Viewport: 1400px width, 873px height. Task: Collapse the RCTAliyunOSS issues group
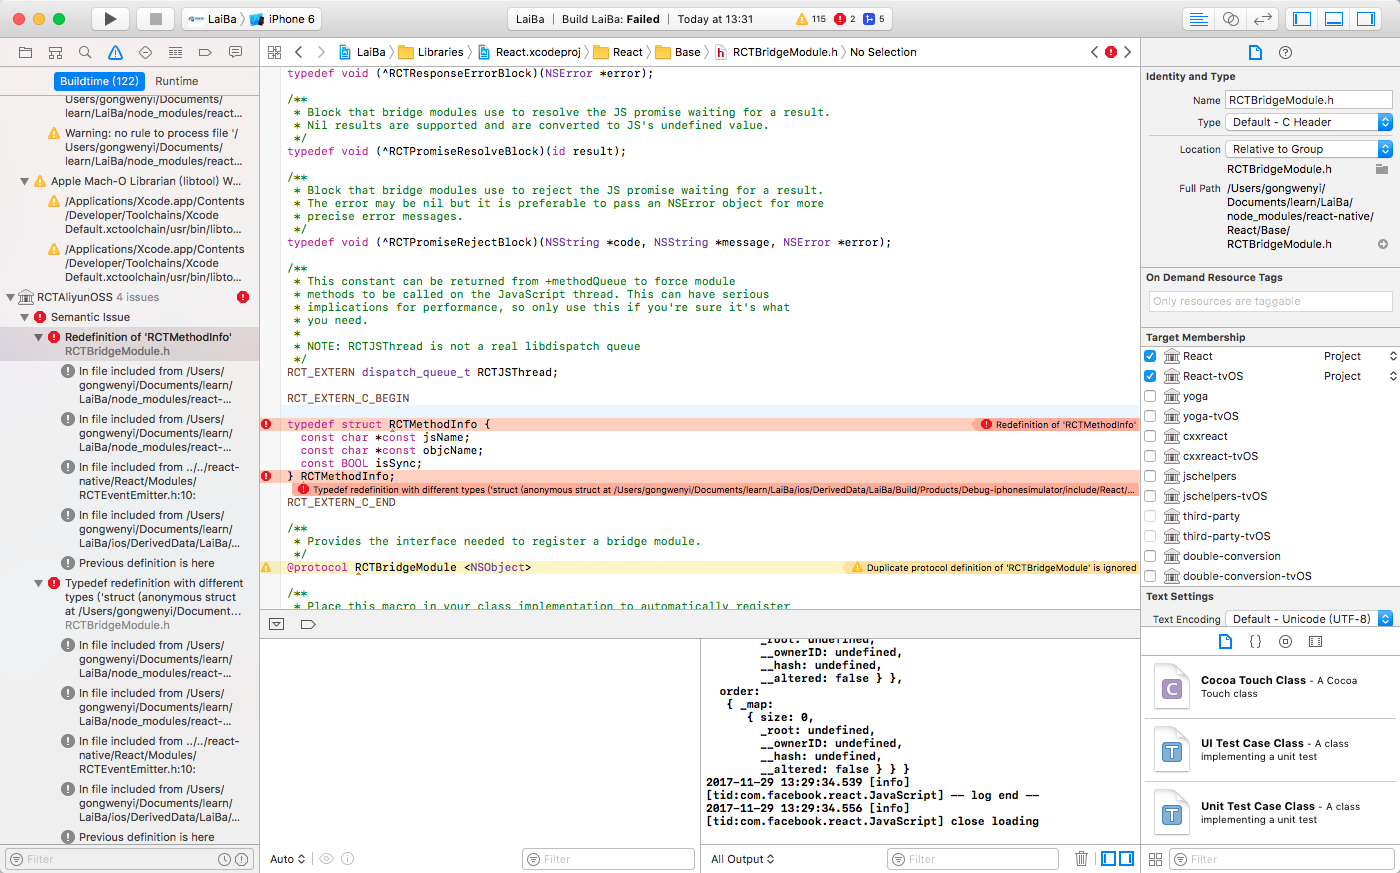[11, 297]
